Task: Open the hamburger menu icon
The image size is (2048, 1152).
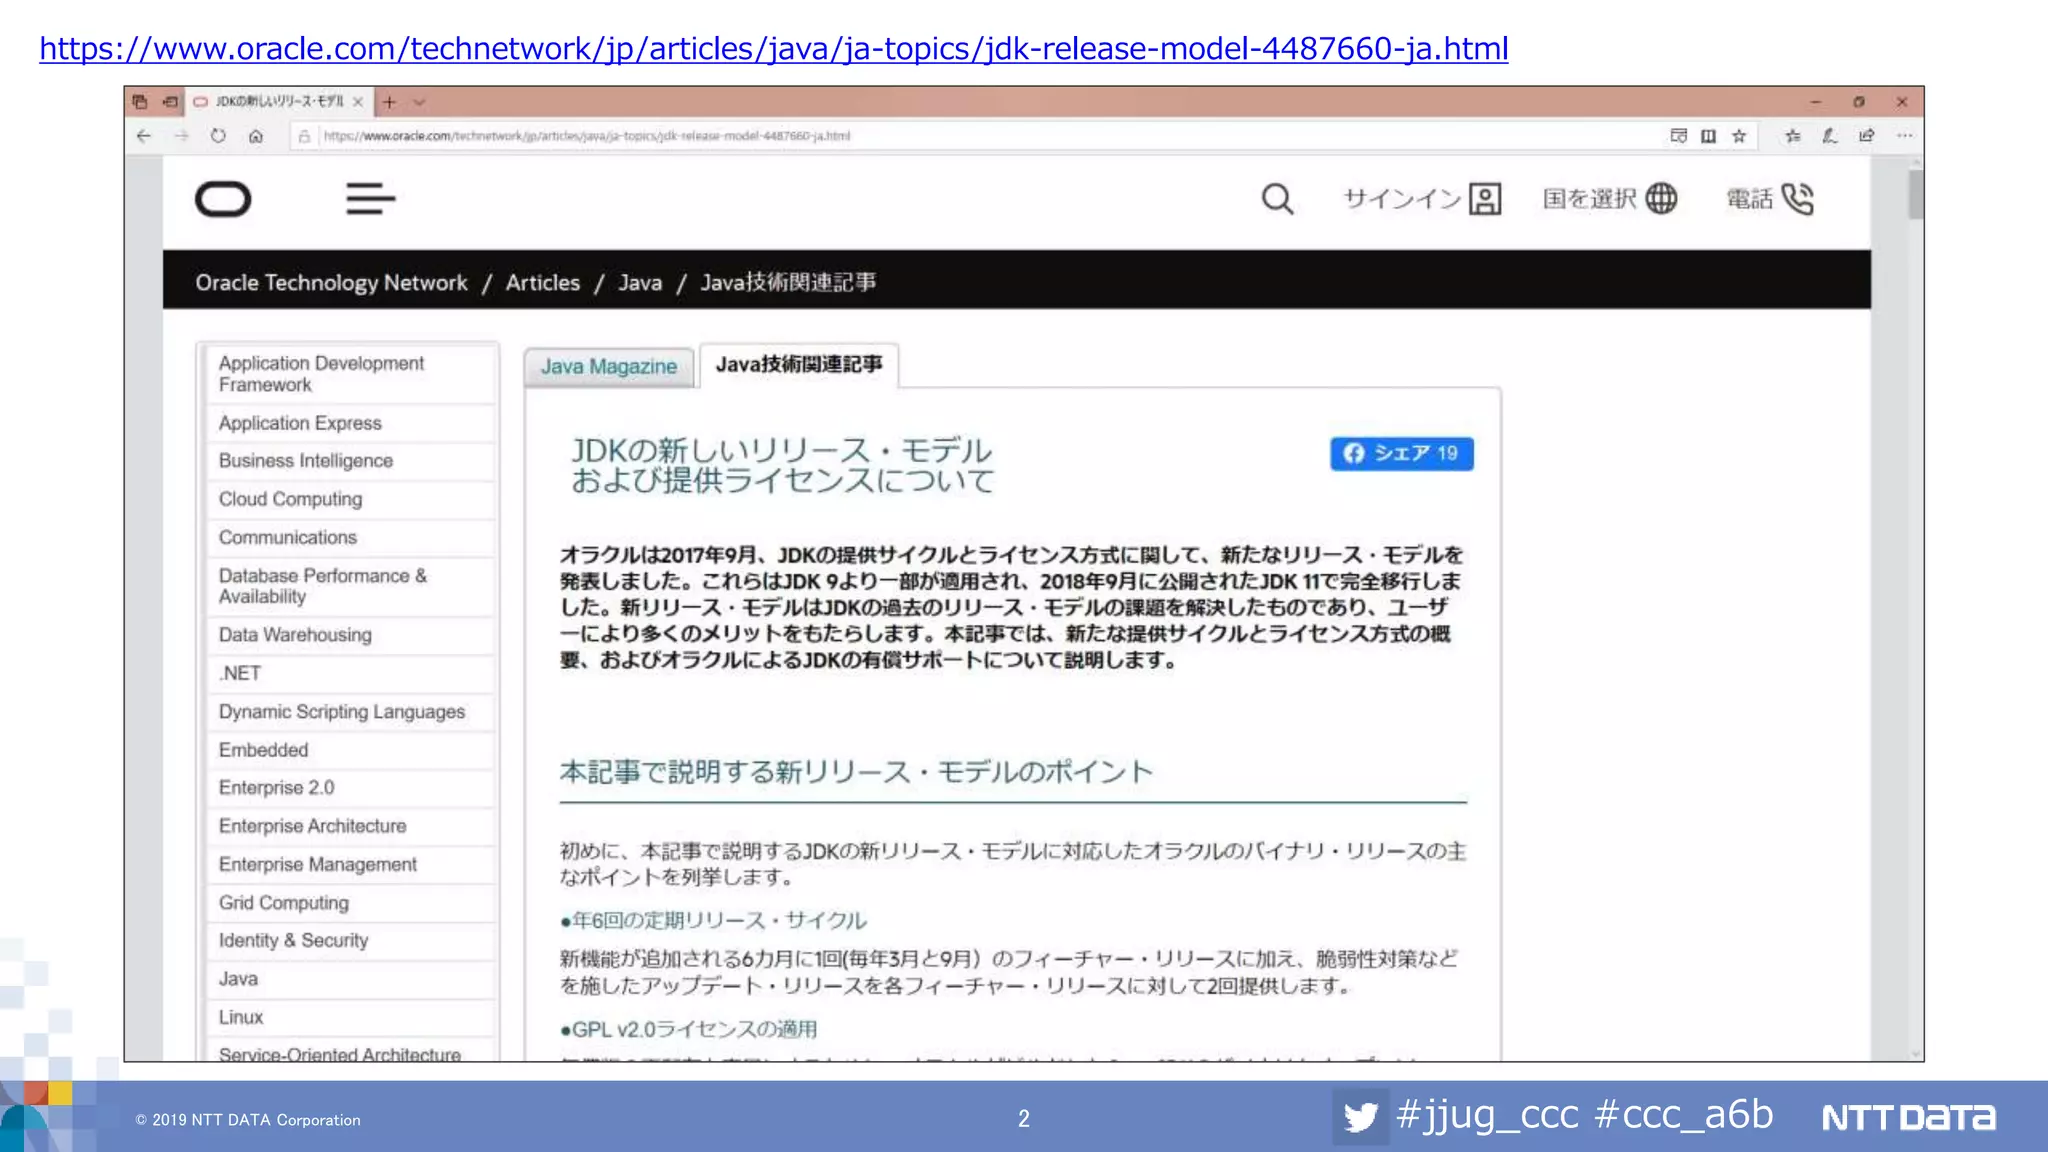Action: (x=371, y=199)
